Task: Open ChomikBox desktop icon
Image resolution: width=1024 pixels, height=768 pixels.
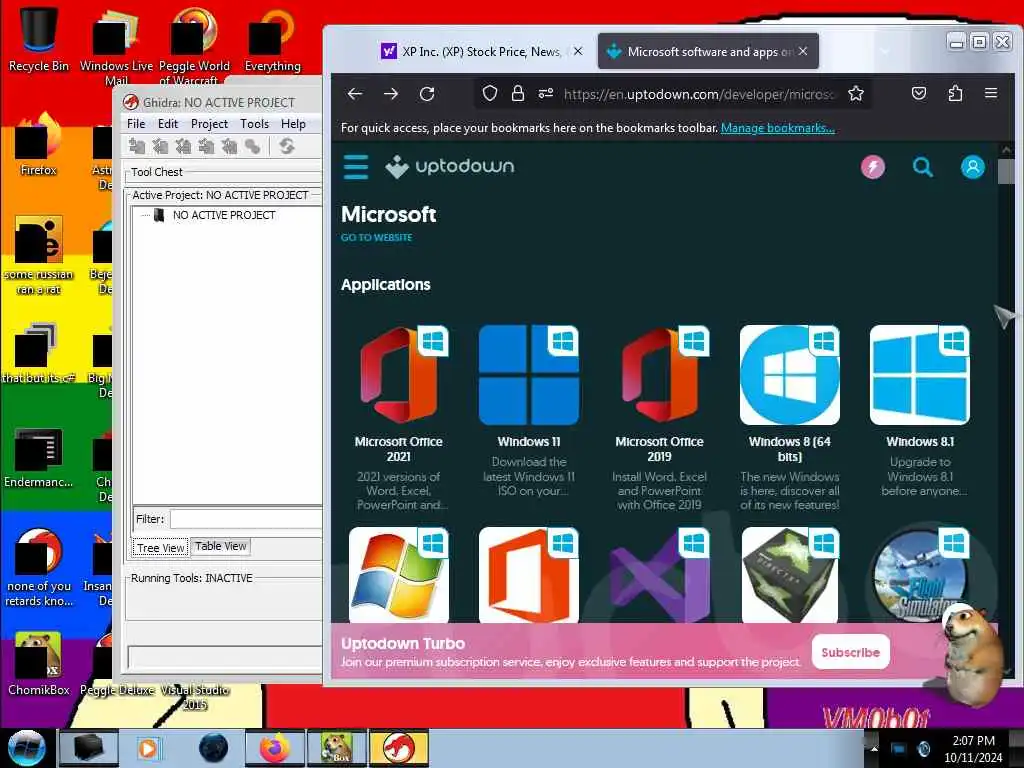Action: point(38,663)
